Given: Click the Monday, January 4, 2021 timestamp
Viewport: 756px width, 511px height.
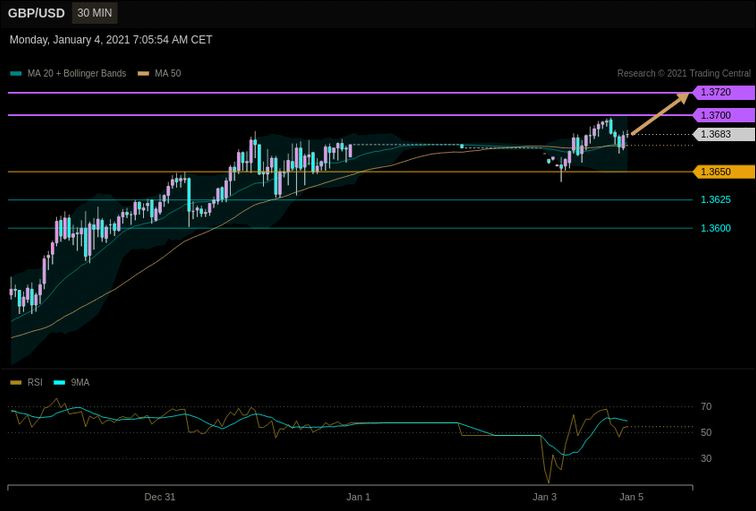Looking at the screenshot, I should point(111,40).
